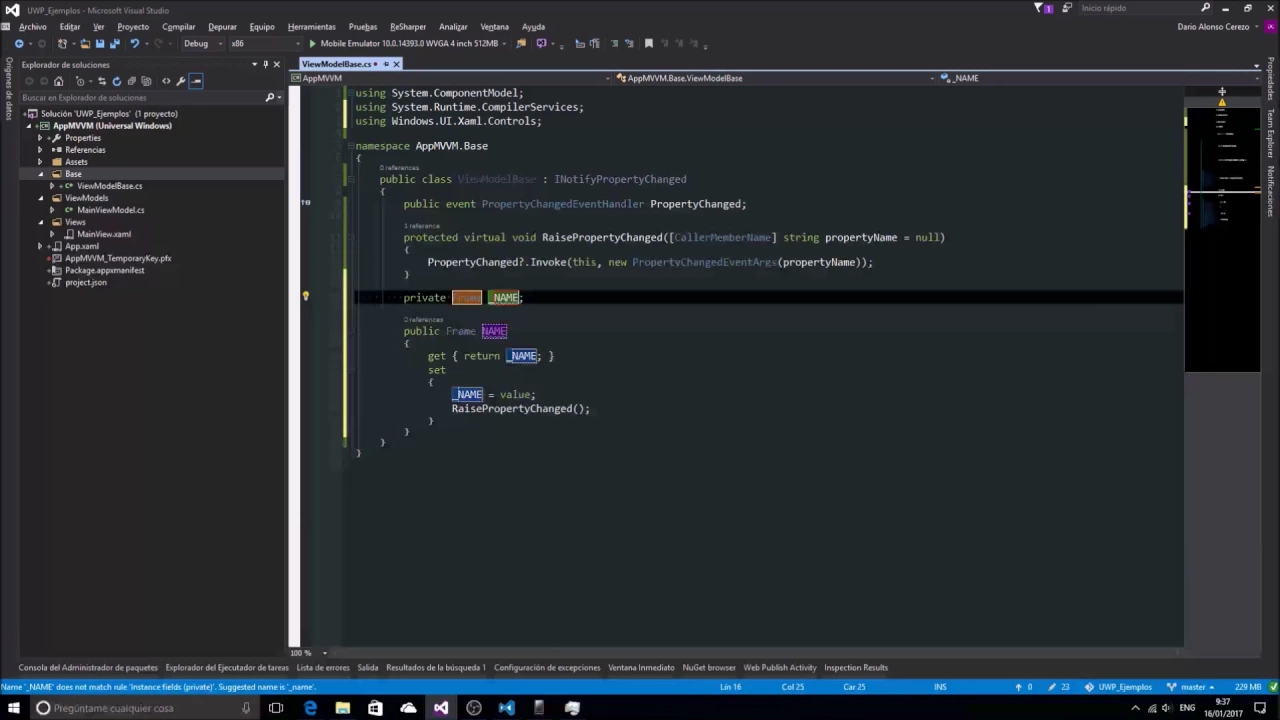Viewport: 1280px width, 720px height.
Task: Open Consola del Administrador de paquetes tab
Action: pos(88,668)
